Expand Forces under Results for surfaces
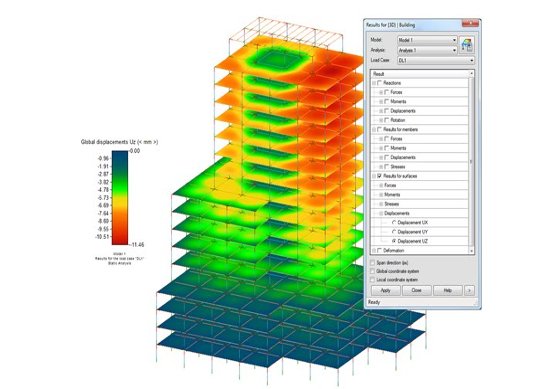This screenshot has height=389, width=555. (381, 185)
